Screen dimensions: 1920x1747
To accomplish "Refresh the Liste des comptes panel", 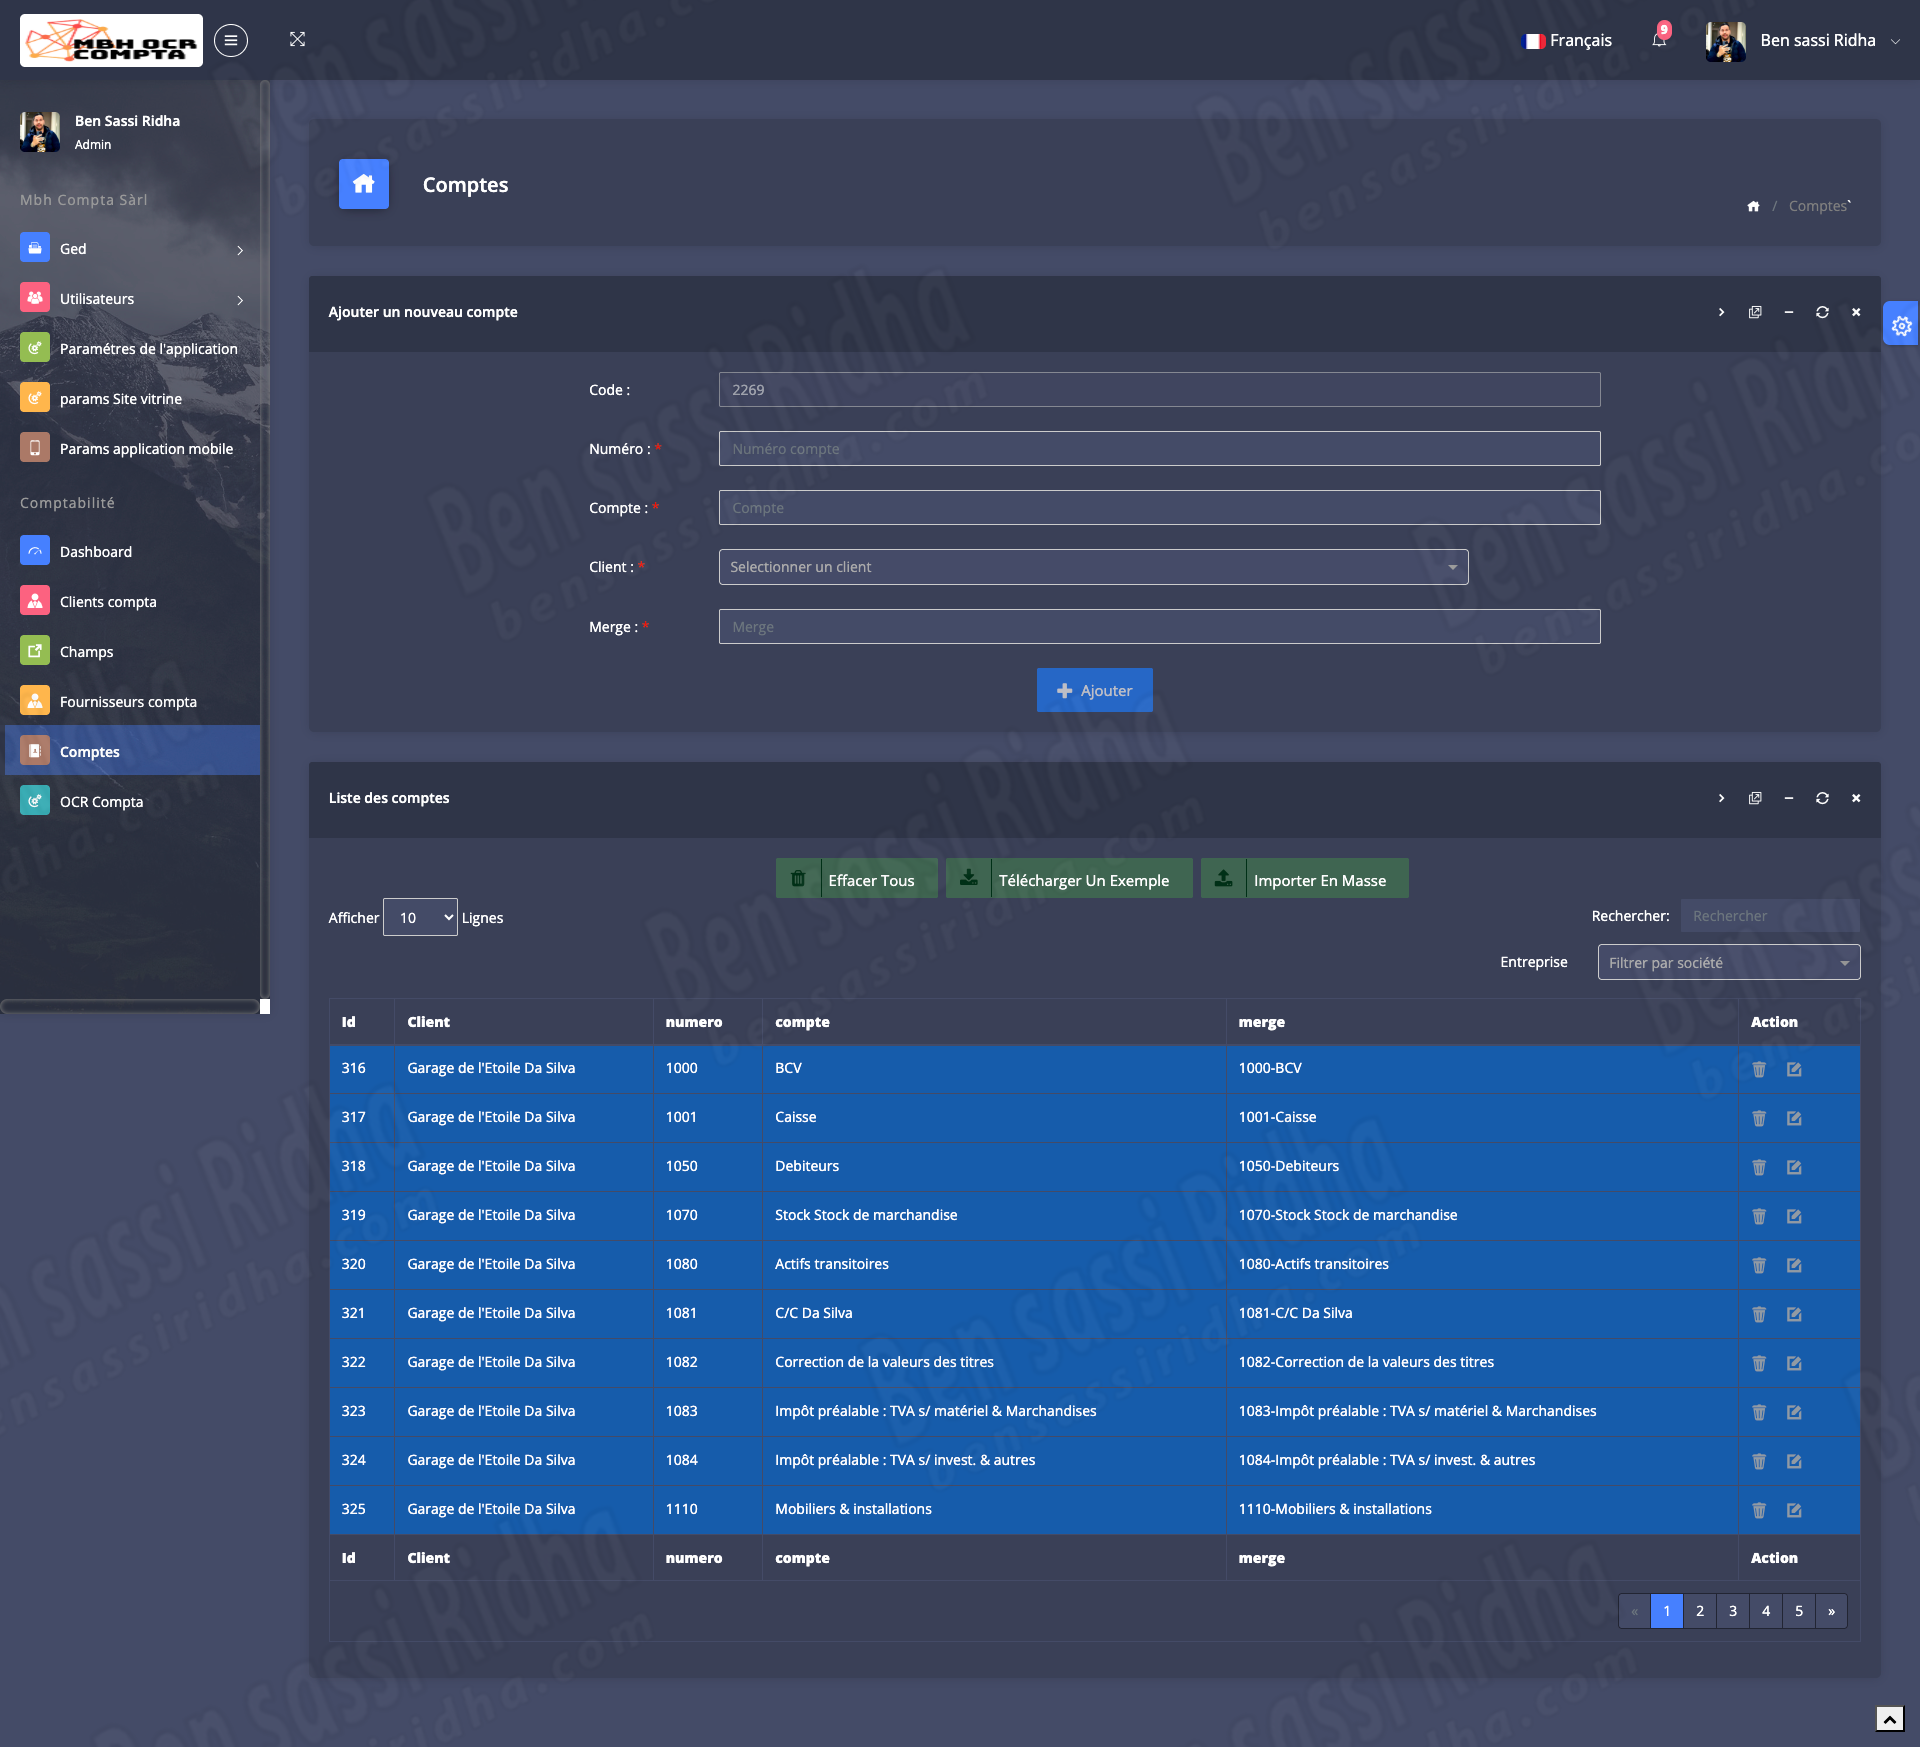I will click(x=1822, y=798).
